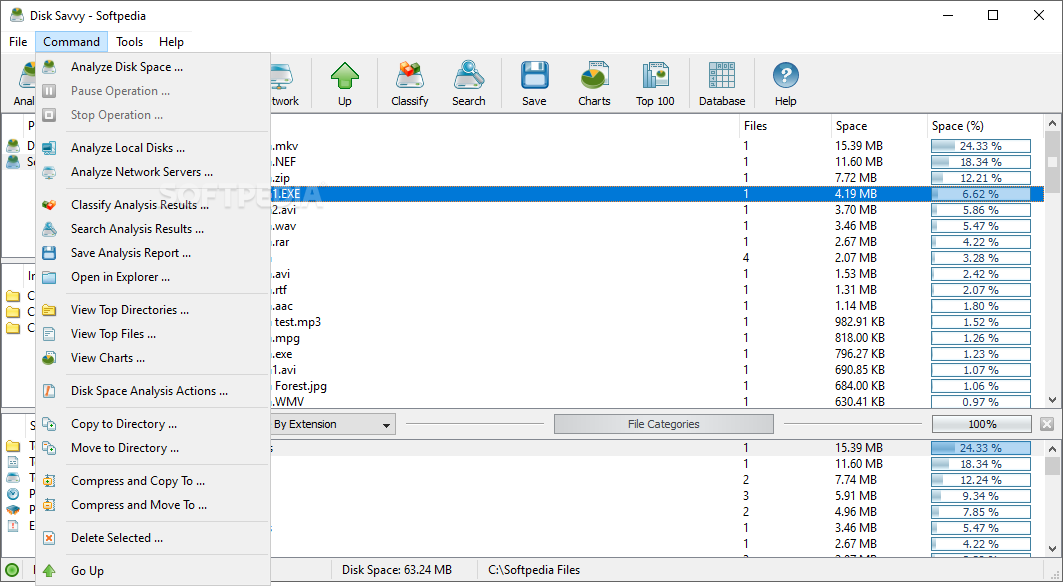The width and height of the screenshot is (1063, 586).
Task: Click the Help question mark toolbar icon
Action: tap(785, 75)
